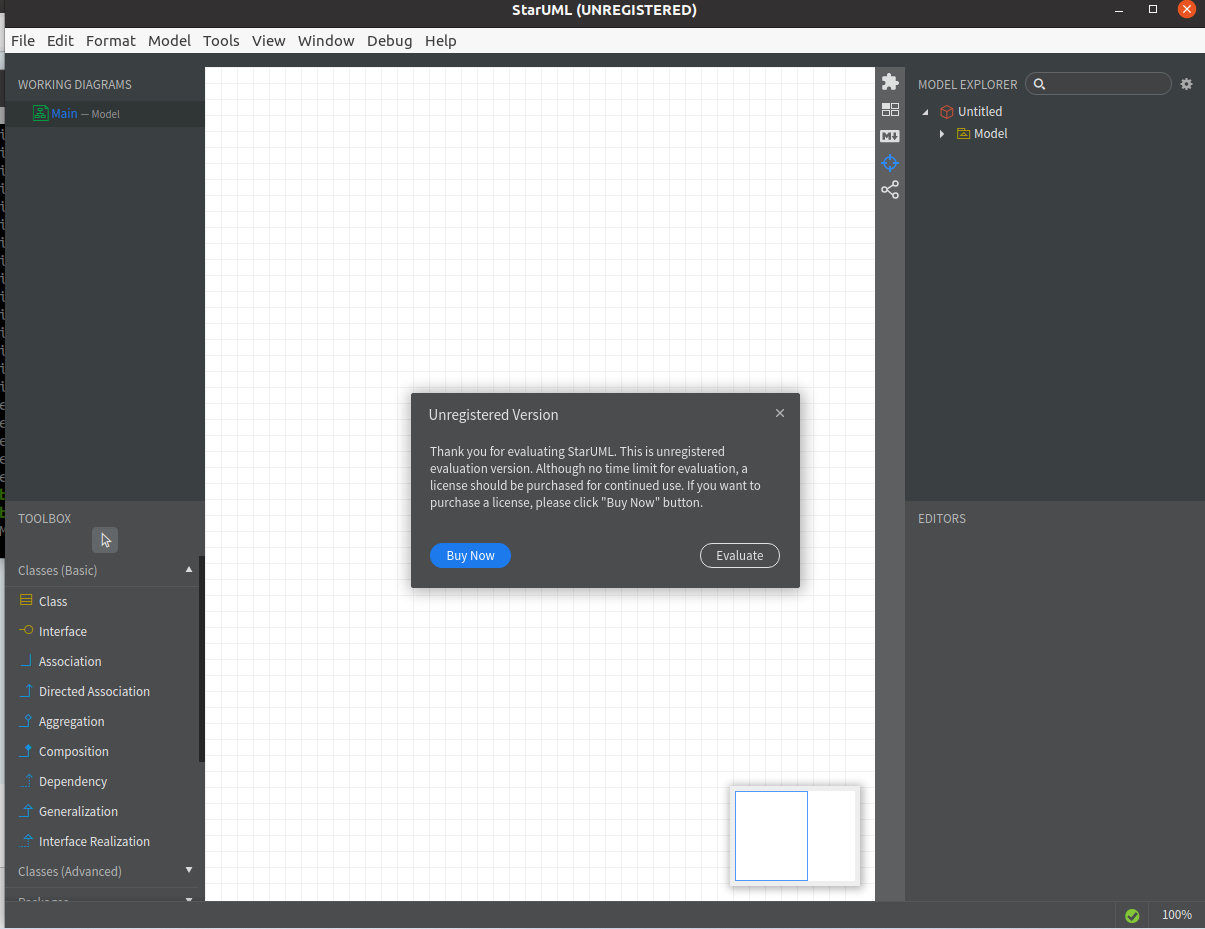
Task: Open the Format menu
Action: [110, 41]
